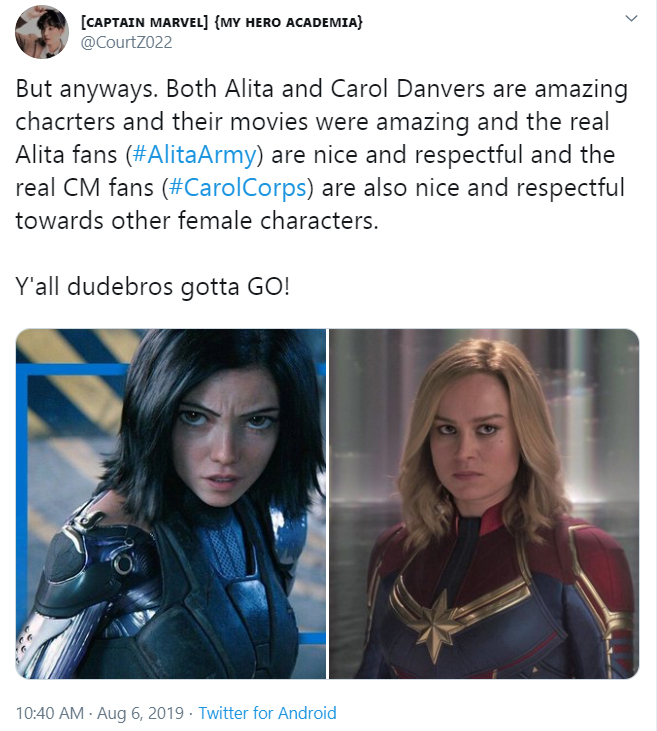Open the tweet options chevron menu

631,19
